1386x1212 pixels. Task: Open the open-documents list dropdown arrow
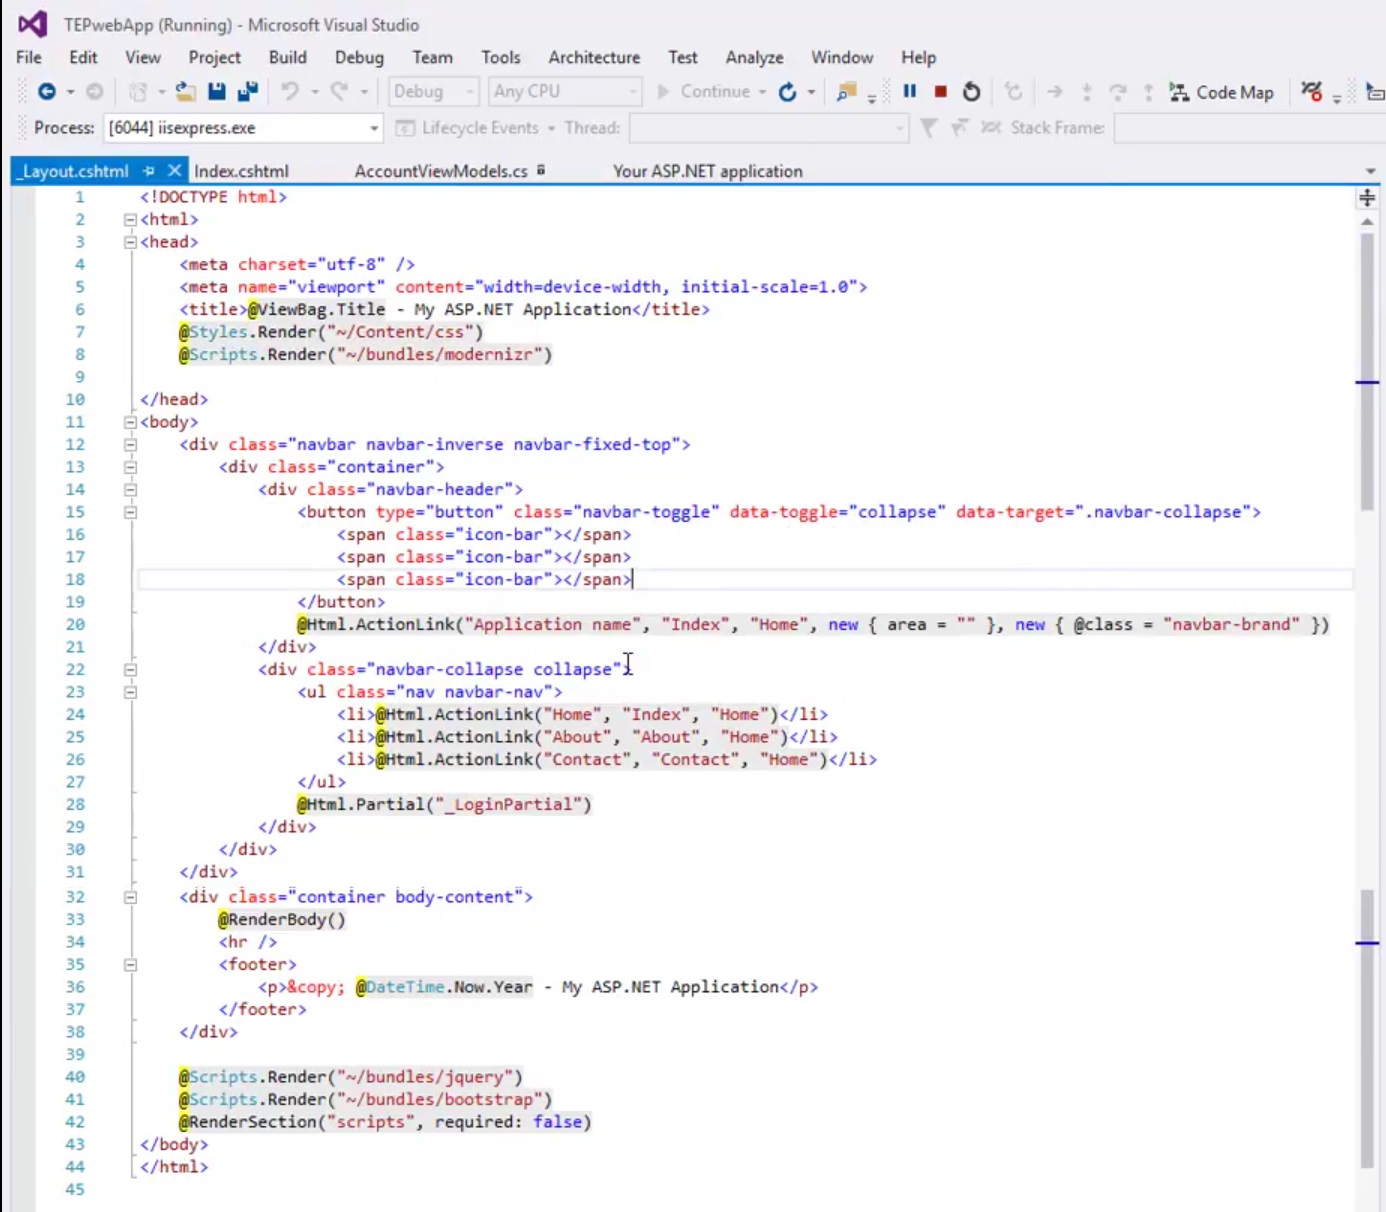pyautogui.click(x=1370, y=172)
